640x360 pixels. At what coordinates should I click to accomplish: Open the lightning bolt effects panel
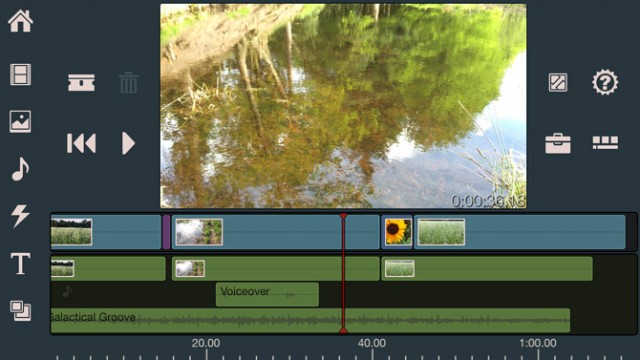point(20,216)
